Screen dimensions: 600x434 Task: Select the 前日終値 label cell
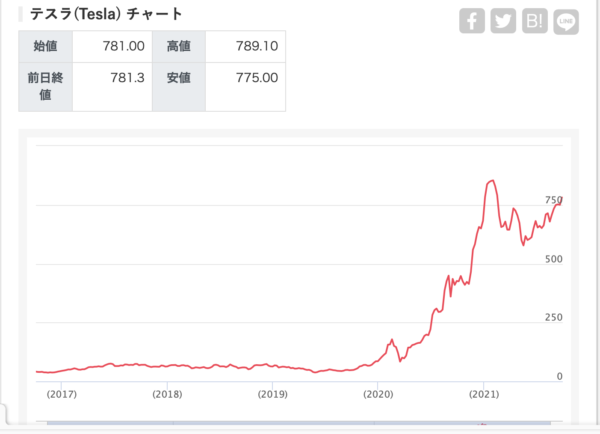pos(46,86)
